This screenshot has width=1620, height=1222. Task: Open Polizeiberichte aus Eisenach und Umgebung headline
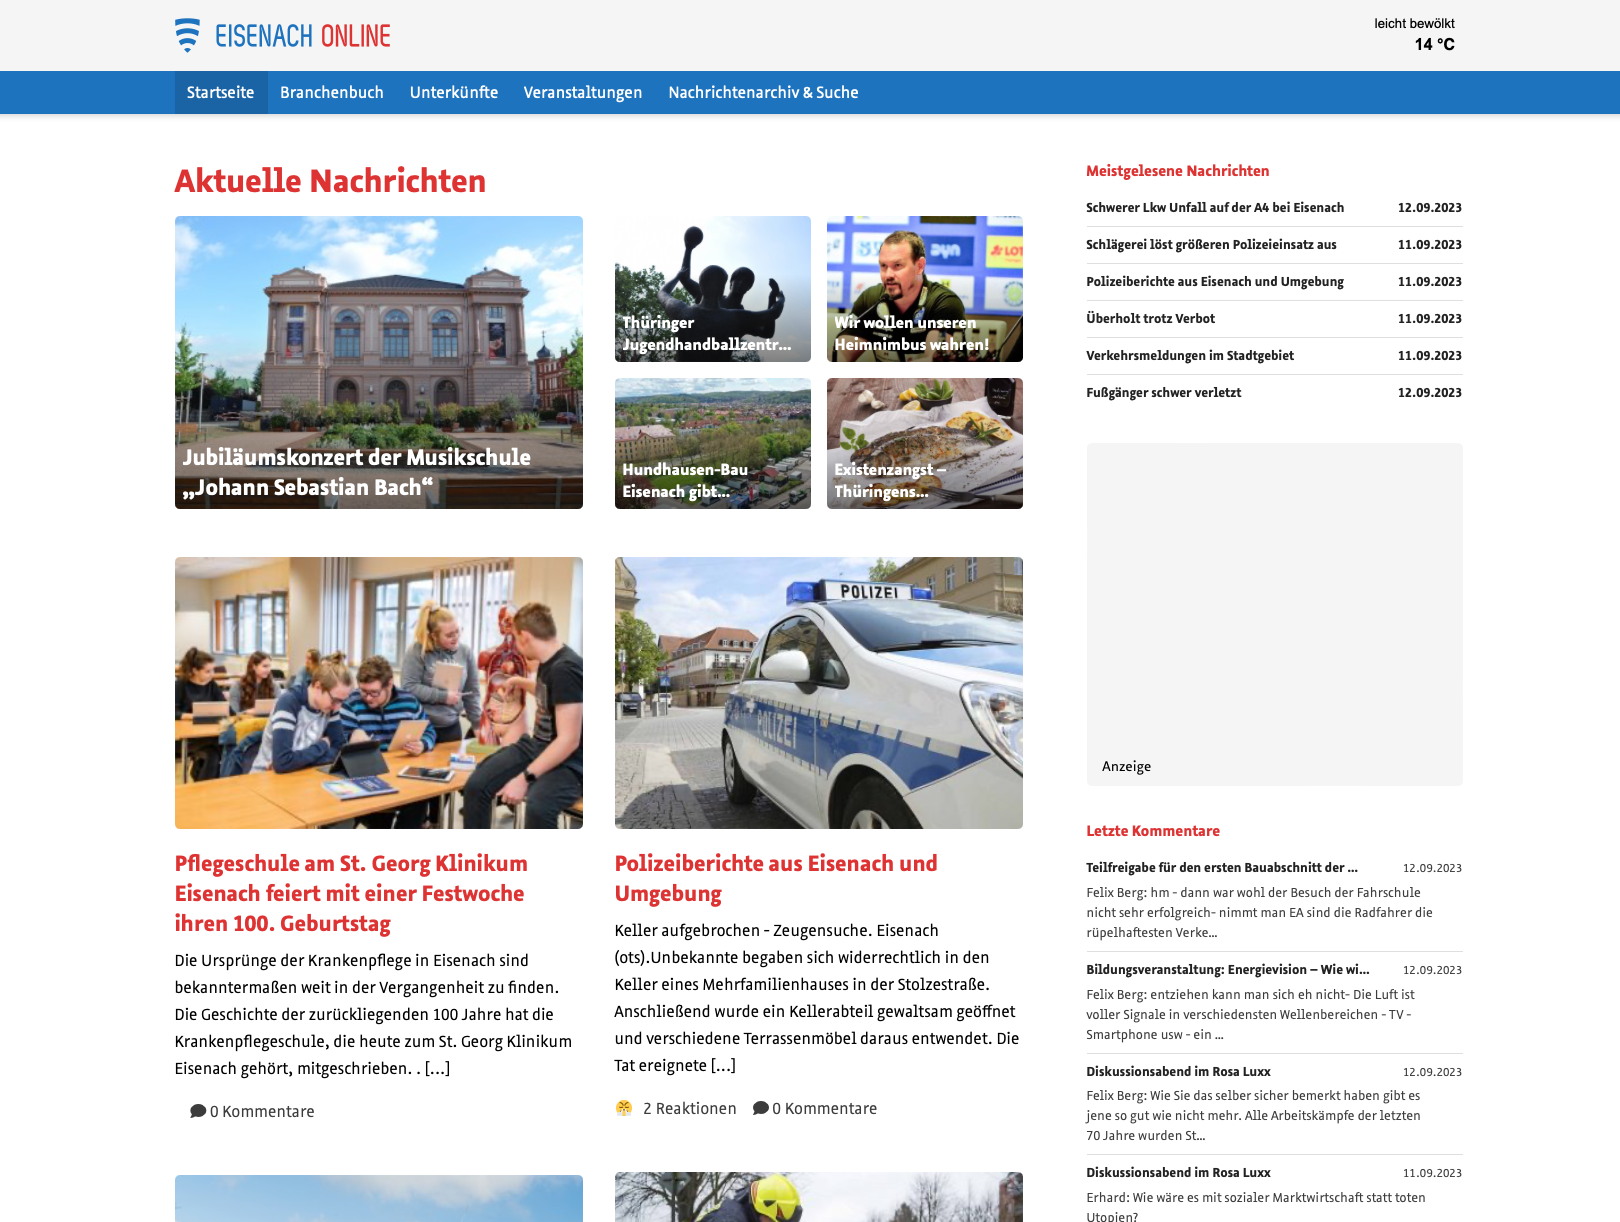776,878
